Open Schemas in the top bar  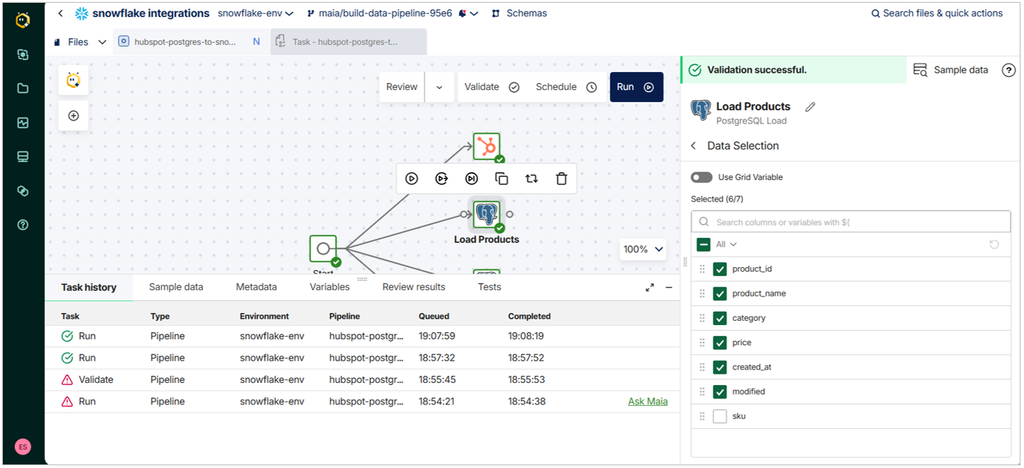(520, 13)
